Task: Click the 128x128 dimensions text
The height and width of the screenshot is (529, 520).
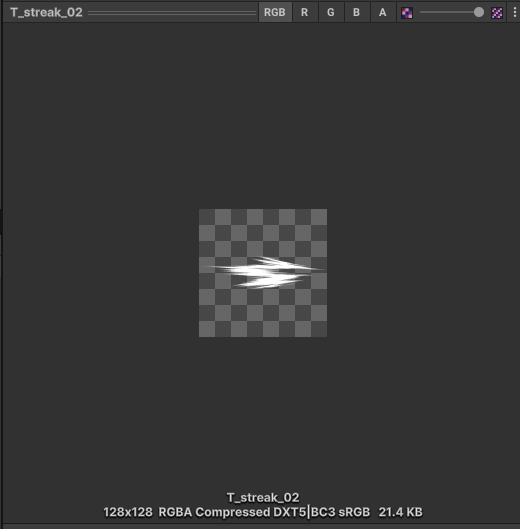Action: 128,512
